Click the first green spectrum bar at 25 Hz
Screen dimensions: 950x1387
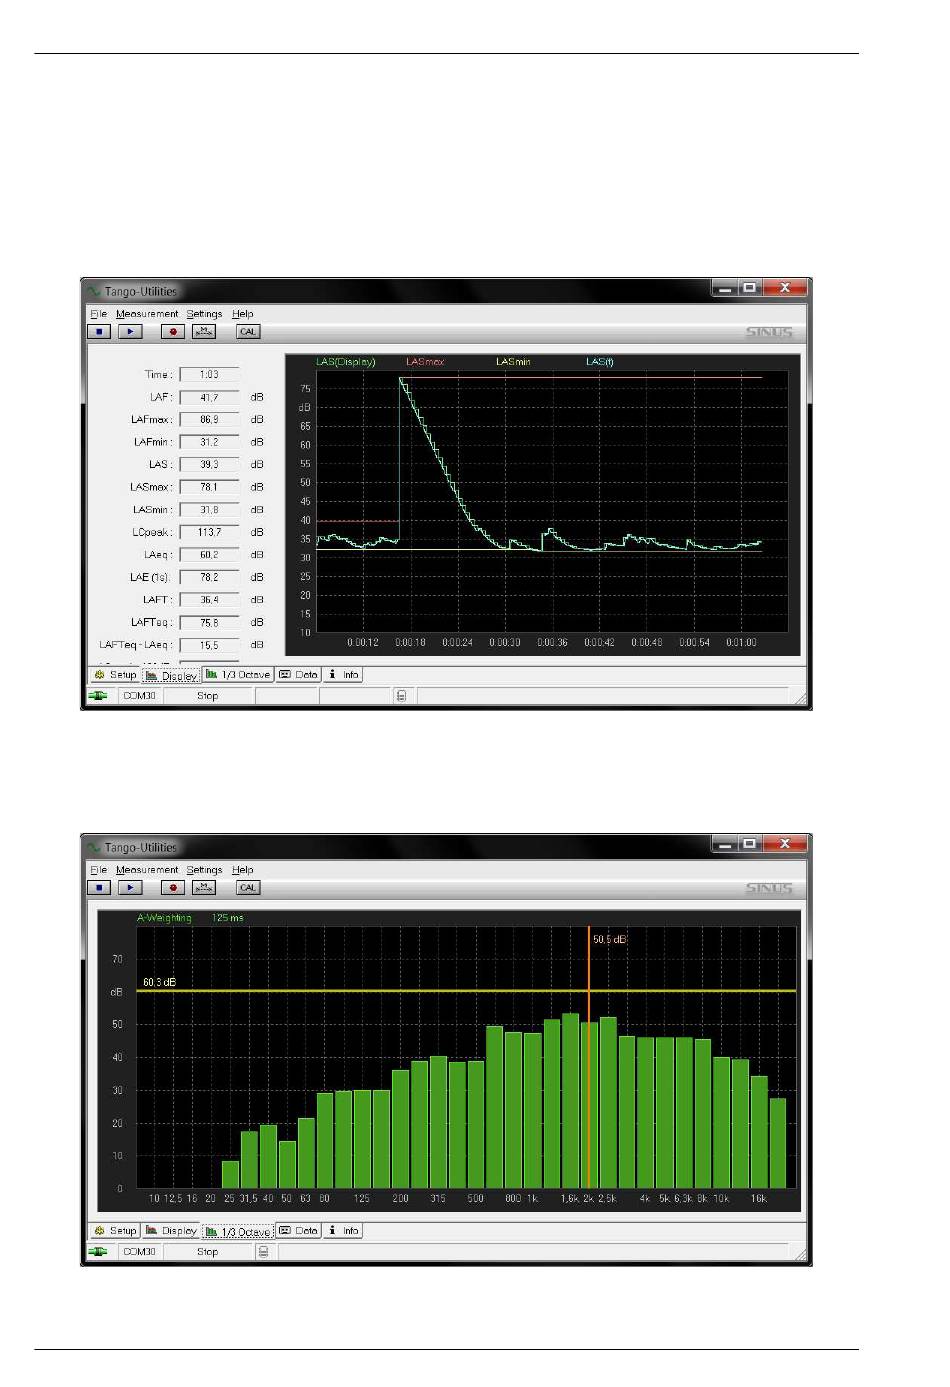coord(230,1174)
